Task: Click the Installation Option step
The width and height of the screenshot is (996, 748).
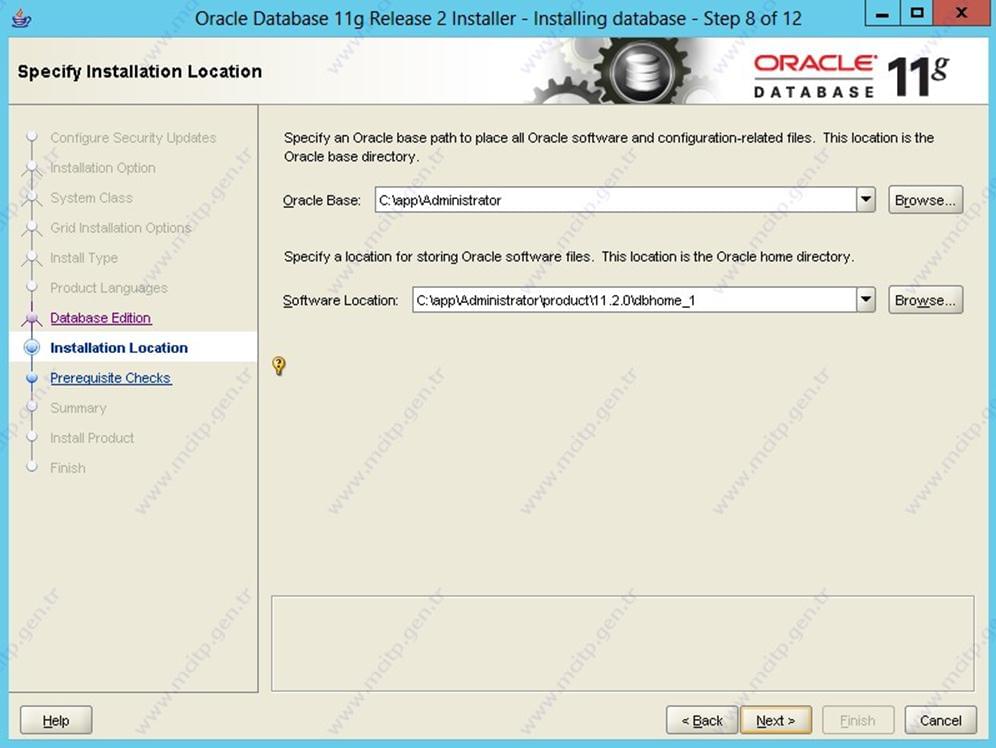Action: click(103, 168)
